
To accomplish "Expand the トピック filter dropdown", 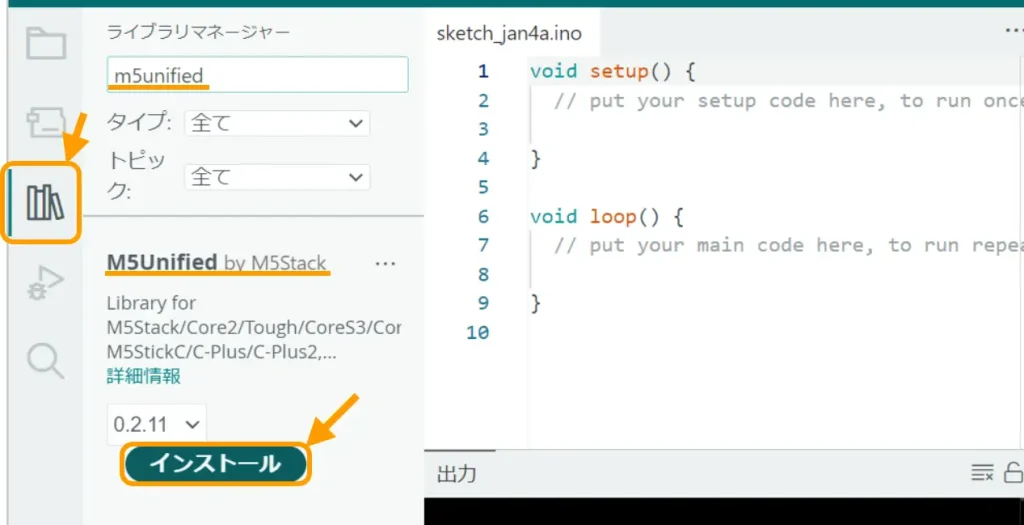I will [x=277, y=177].
